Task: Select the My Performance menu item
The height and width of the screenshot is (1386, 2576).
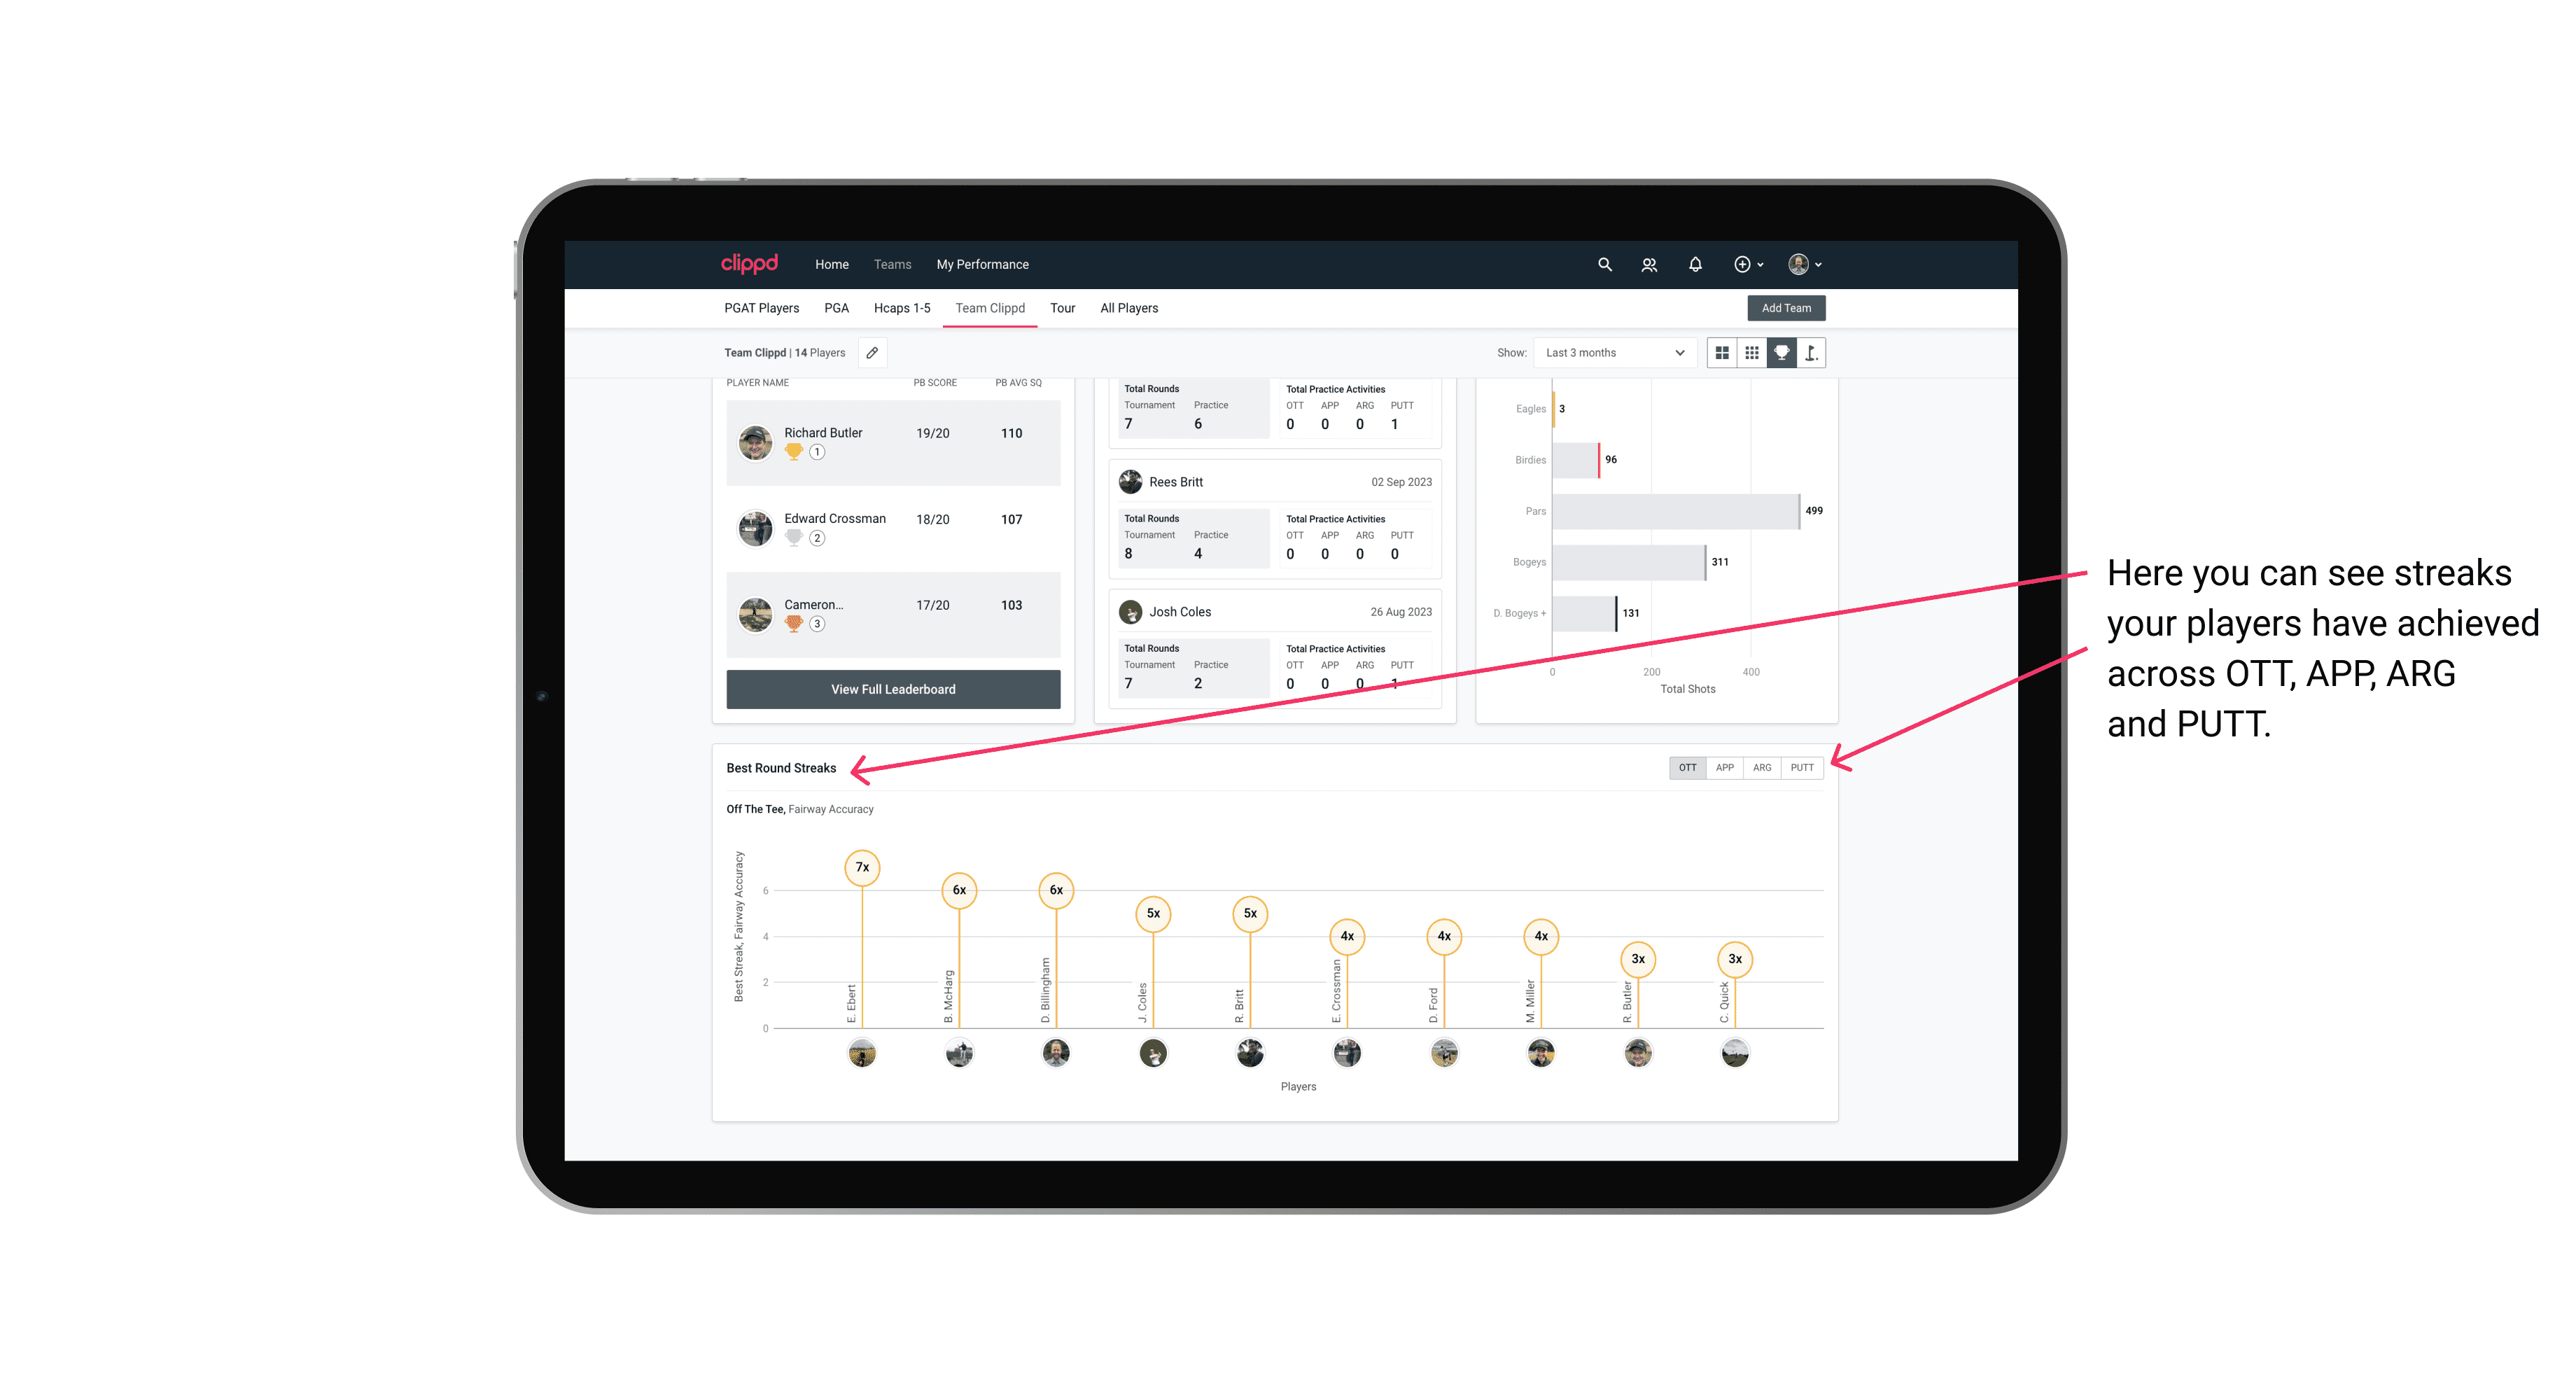Action: pyautogui.click(x=983, y=265)
